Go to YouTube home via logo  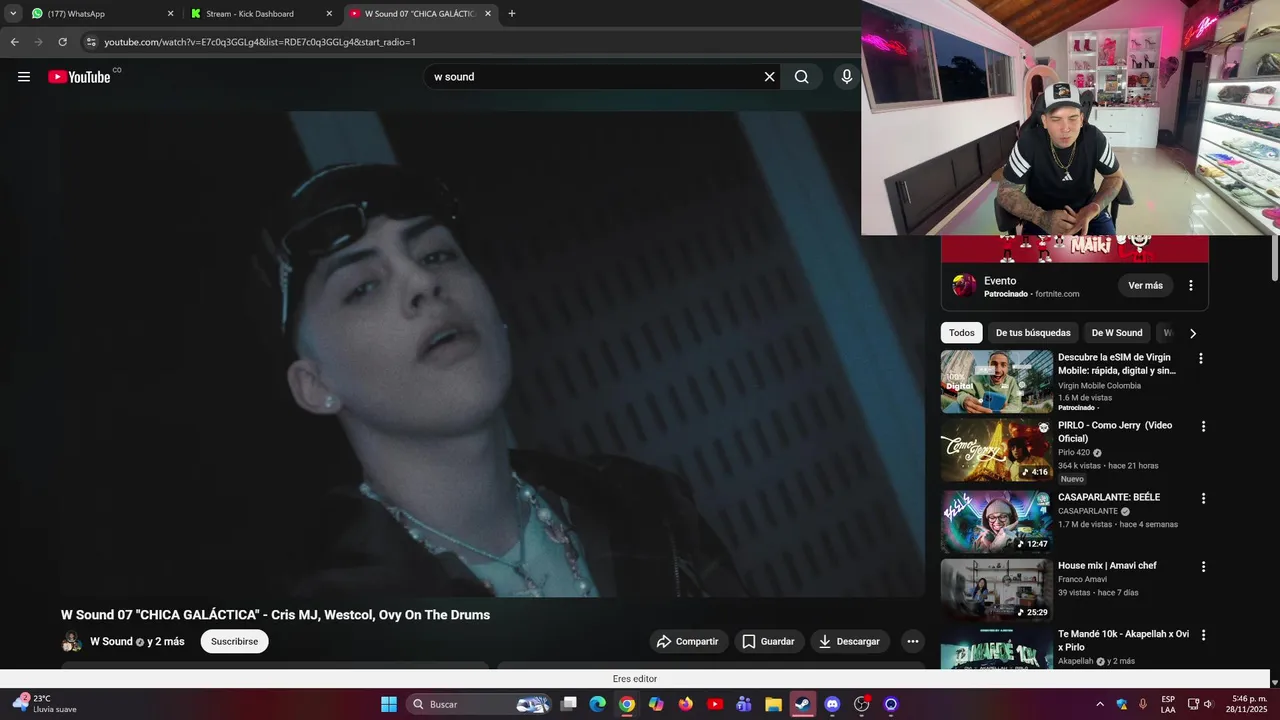[79, 77]
